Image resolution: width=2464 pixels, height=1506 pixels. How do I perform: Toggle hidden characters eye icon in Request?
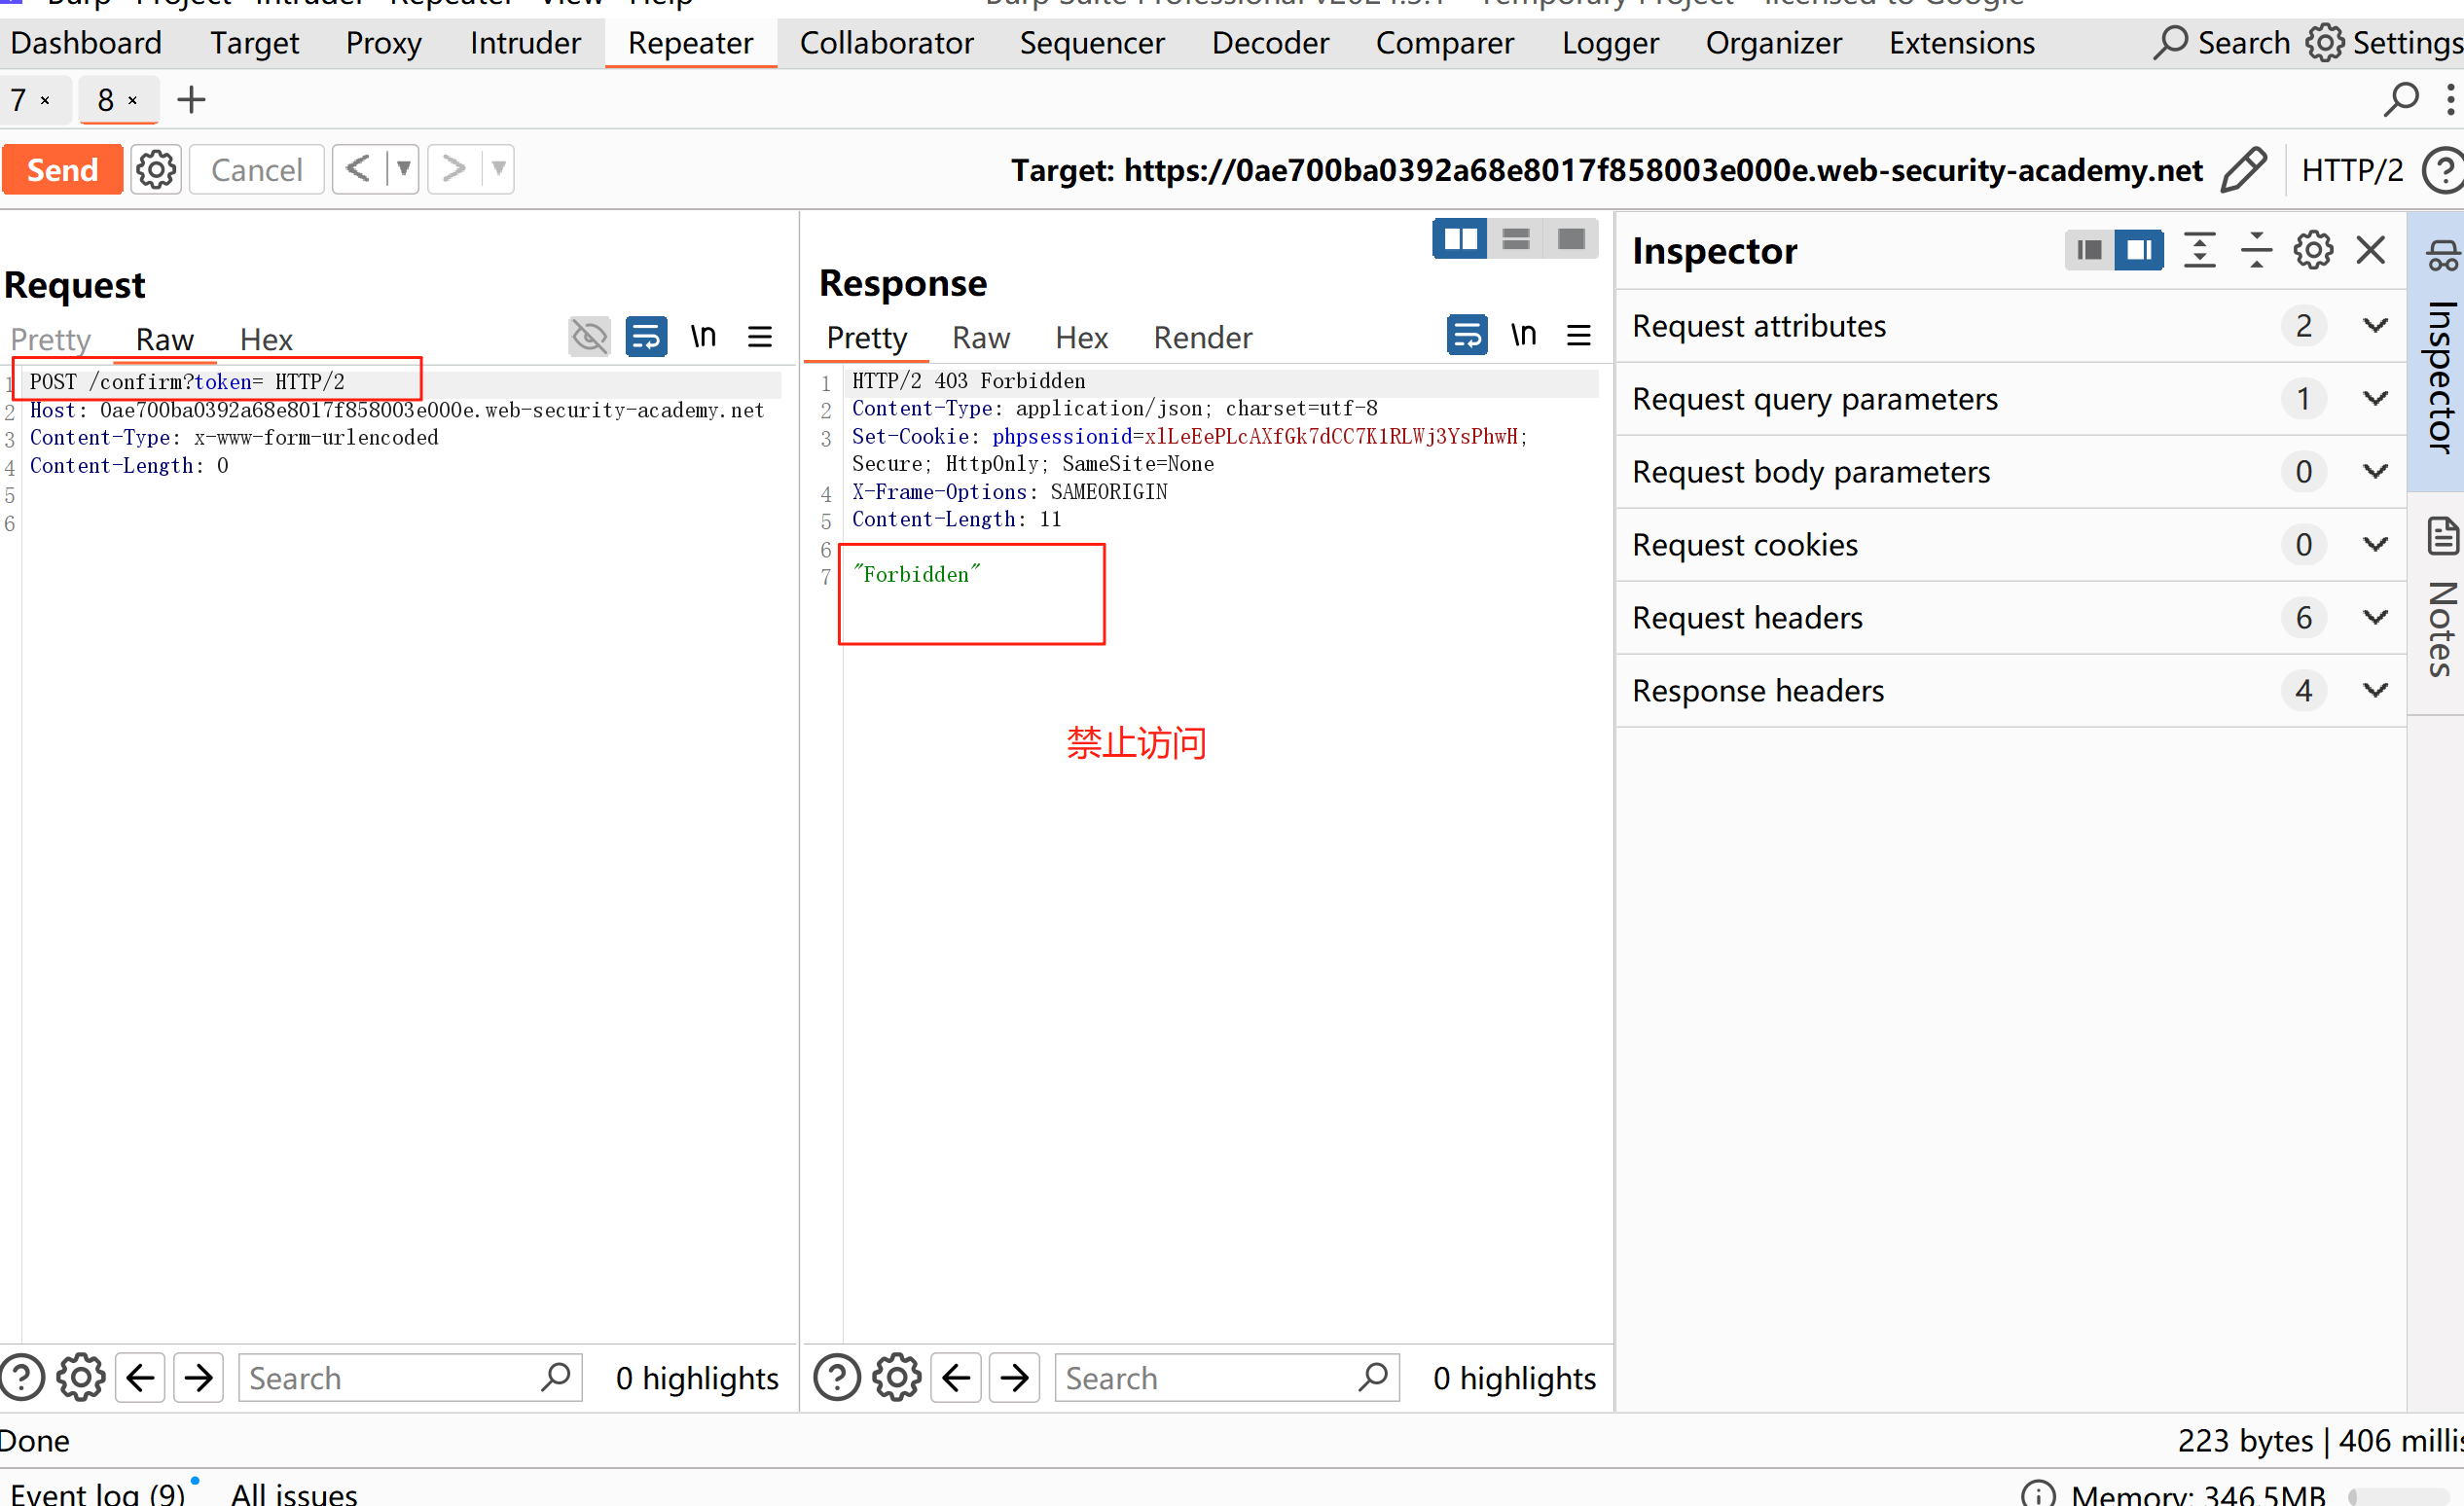click(589, 336)
